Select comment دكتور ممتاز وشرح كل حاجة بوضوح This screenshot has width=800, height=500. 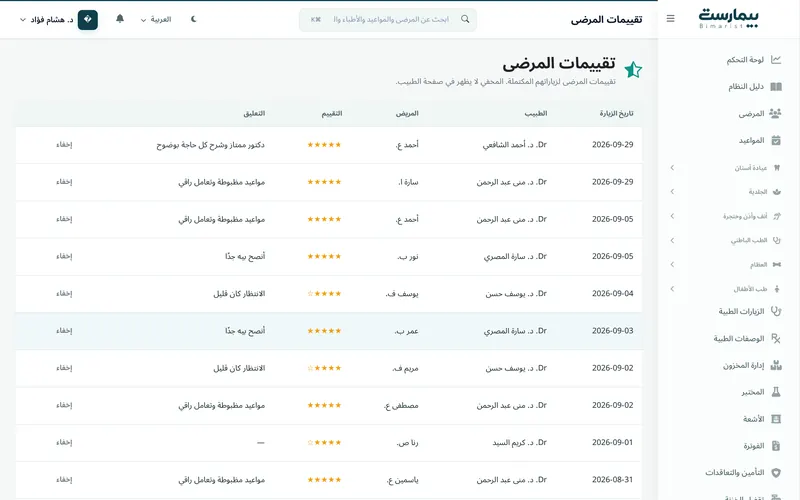click(210, 145)
